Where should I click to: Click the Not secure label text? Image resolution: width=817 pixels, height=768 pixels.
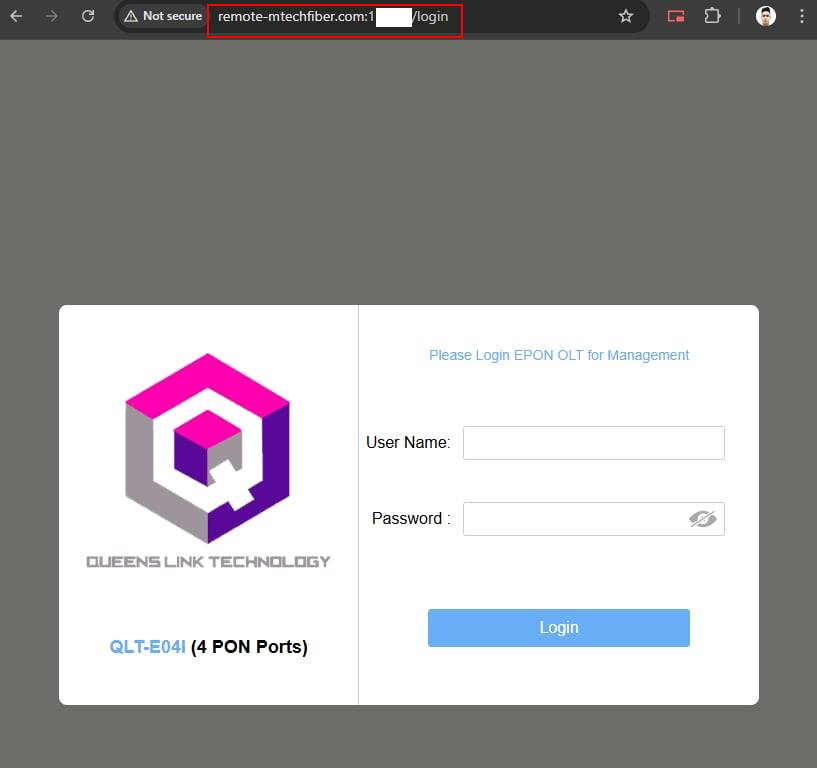(172, 16)
